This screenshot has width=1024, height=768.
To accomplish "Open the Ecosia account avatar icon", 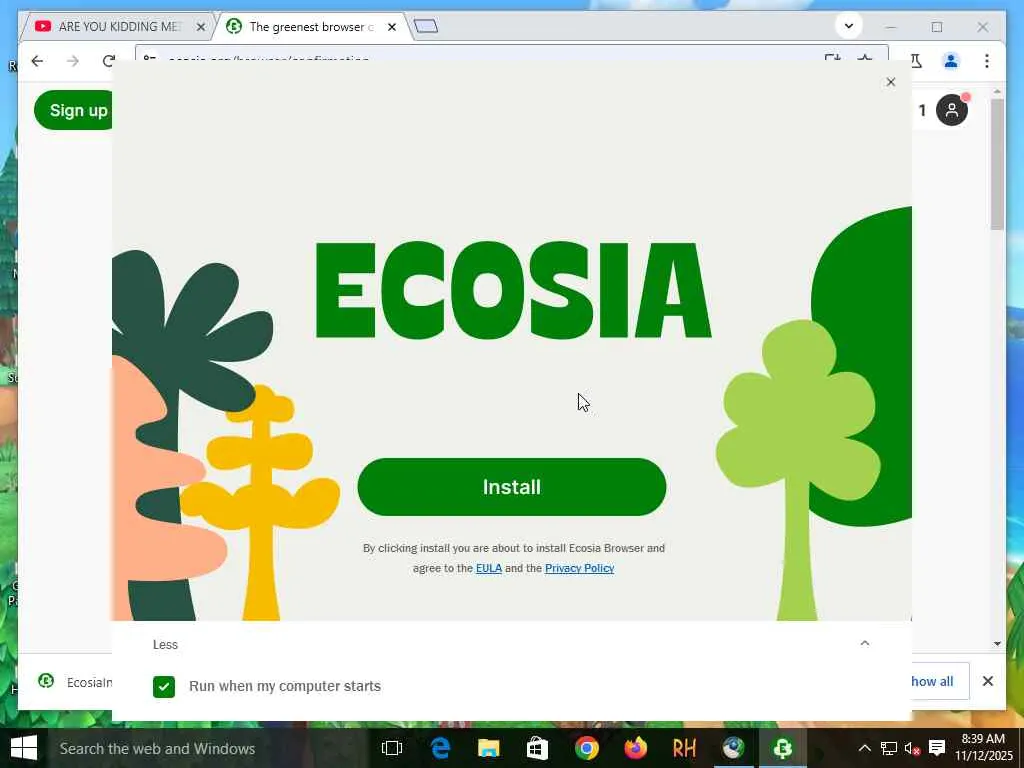I will (x=952, y=110).
